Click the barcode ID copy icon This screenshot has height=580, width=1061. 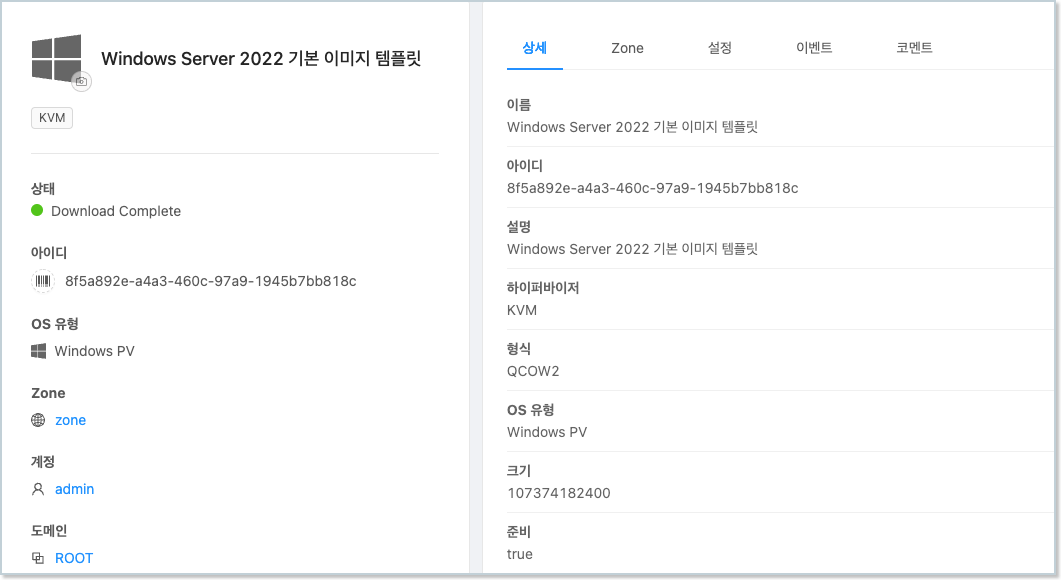[x=43, y=281]
